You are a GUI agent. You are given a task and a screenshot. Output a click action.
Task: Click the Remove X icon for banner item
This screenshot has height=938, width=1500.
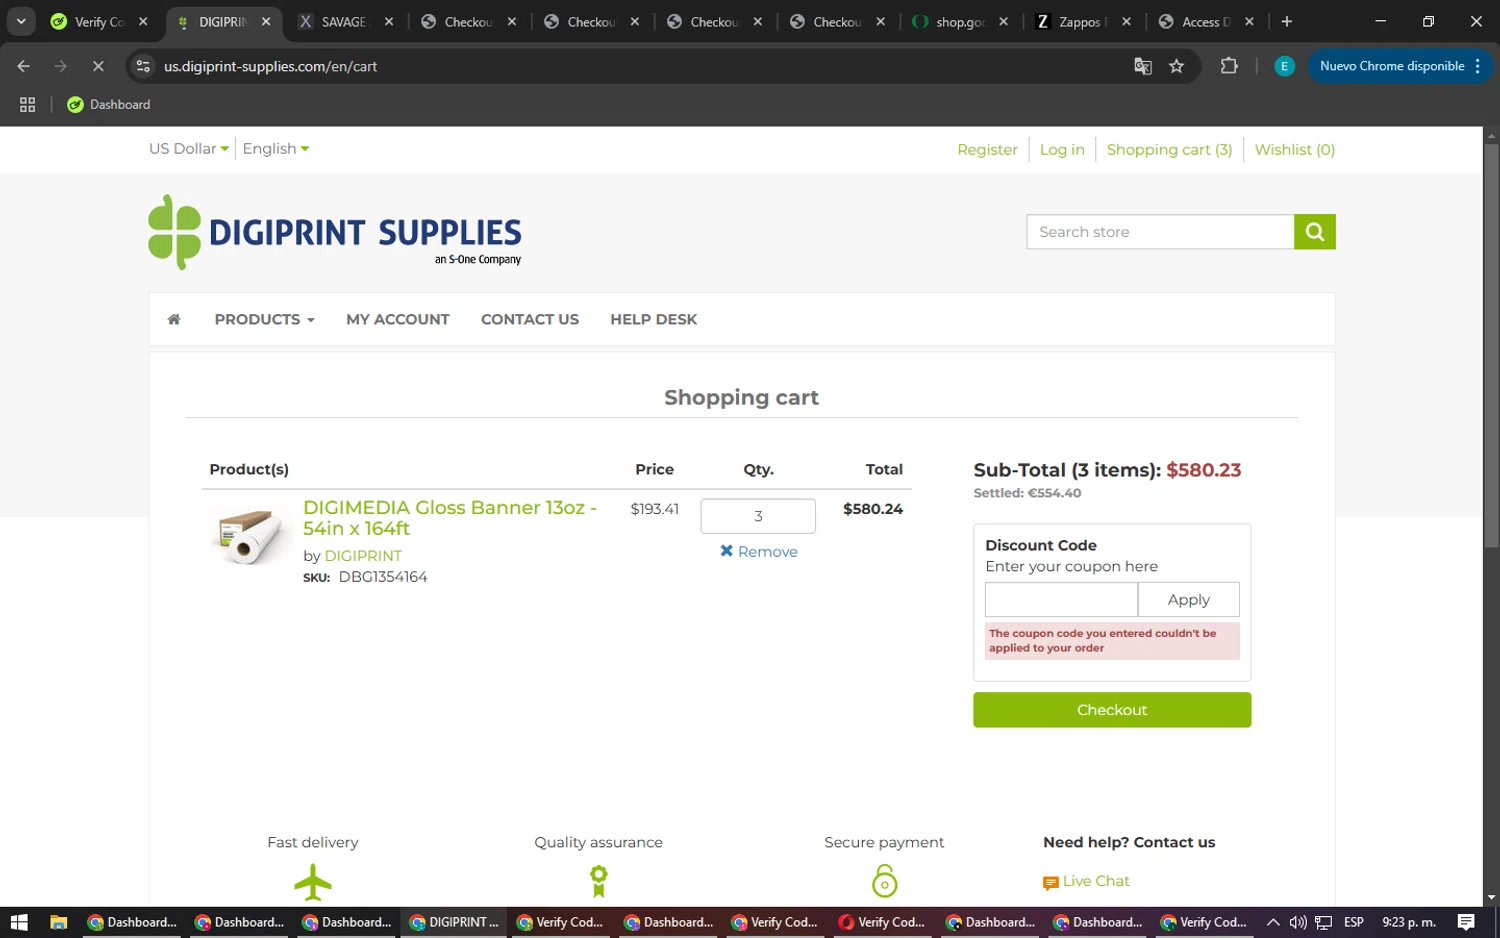(727, 551)
